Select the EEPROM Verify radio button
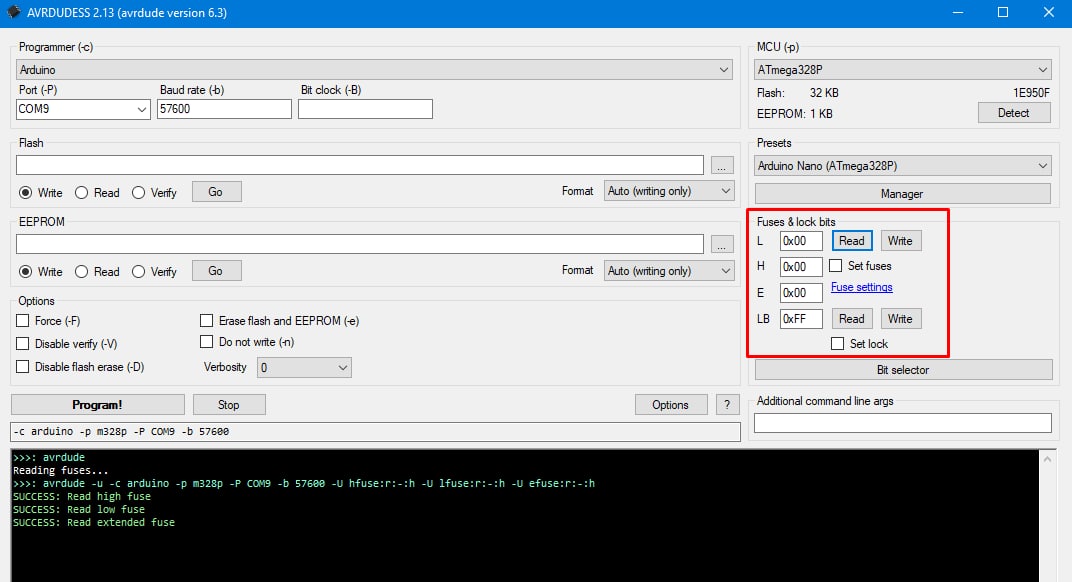This screenshot has width=1072, height=582. [x=138, y=272]
